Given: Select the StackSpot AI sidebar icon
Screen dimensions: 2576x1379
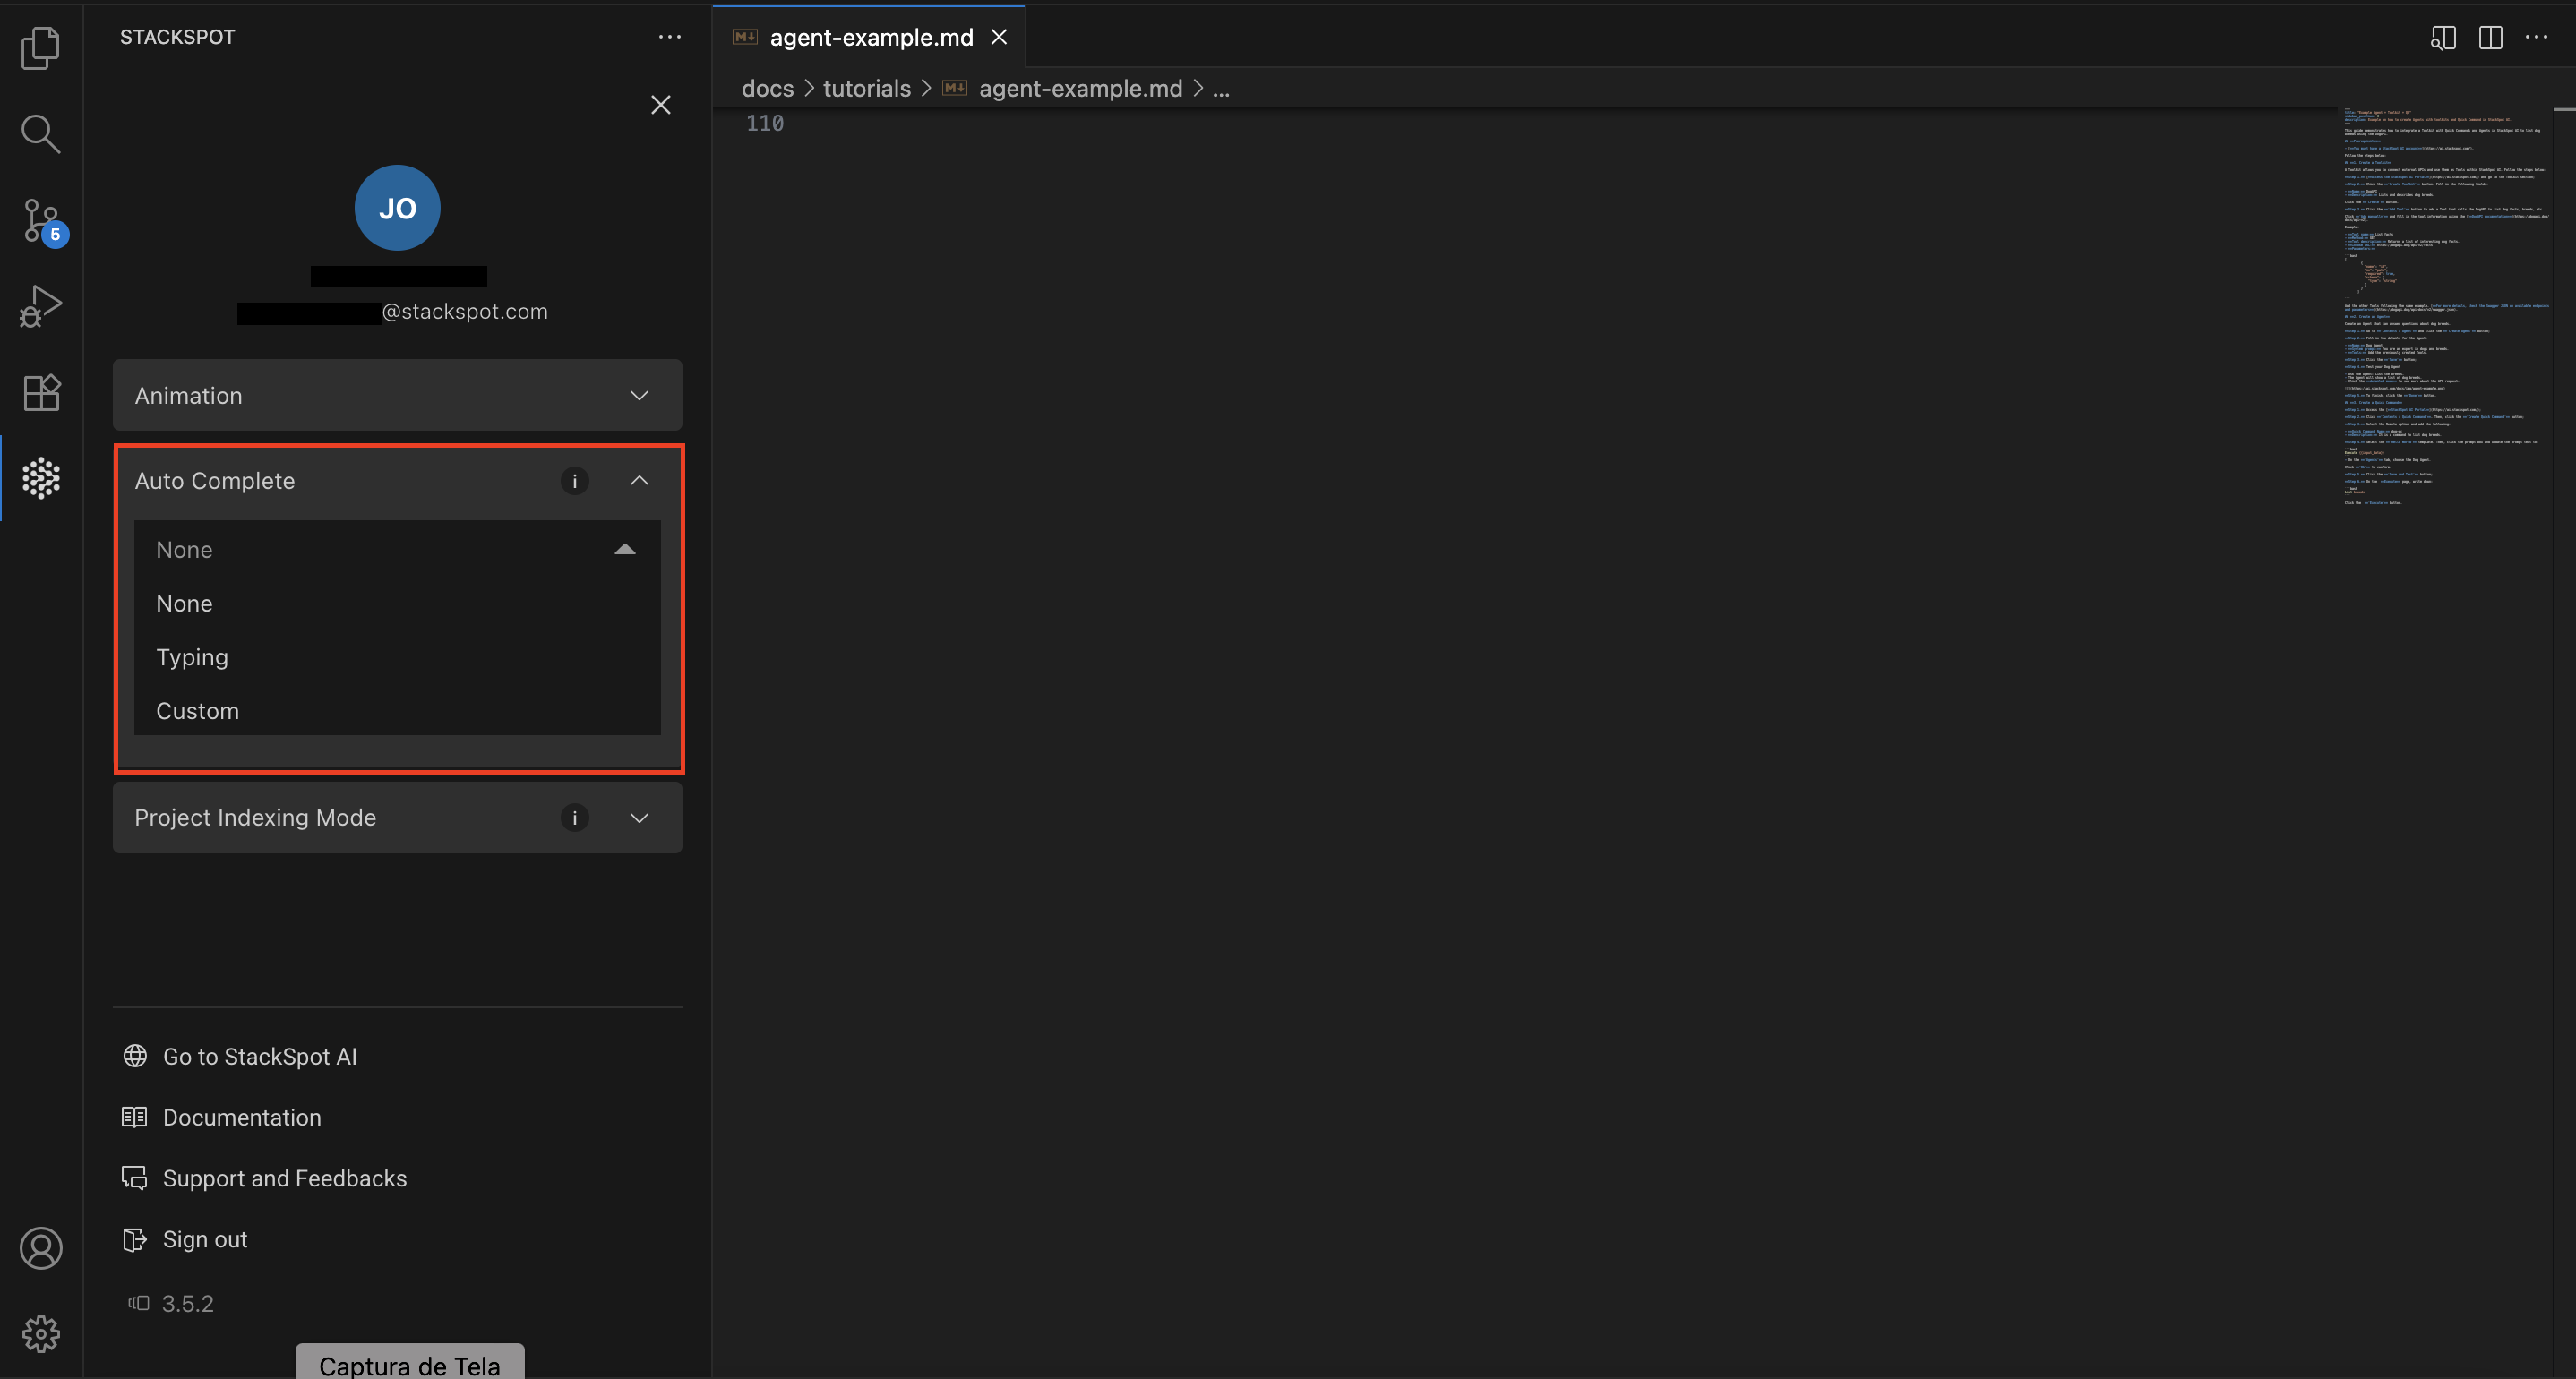Looking at the screenshot, I should [x=40, y=478].
